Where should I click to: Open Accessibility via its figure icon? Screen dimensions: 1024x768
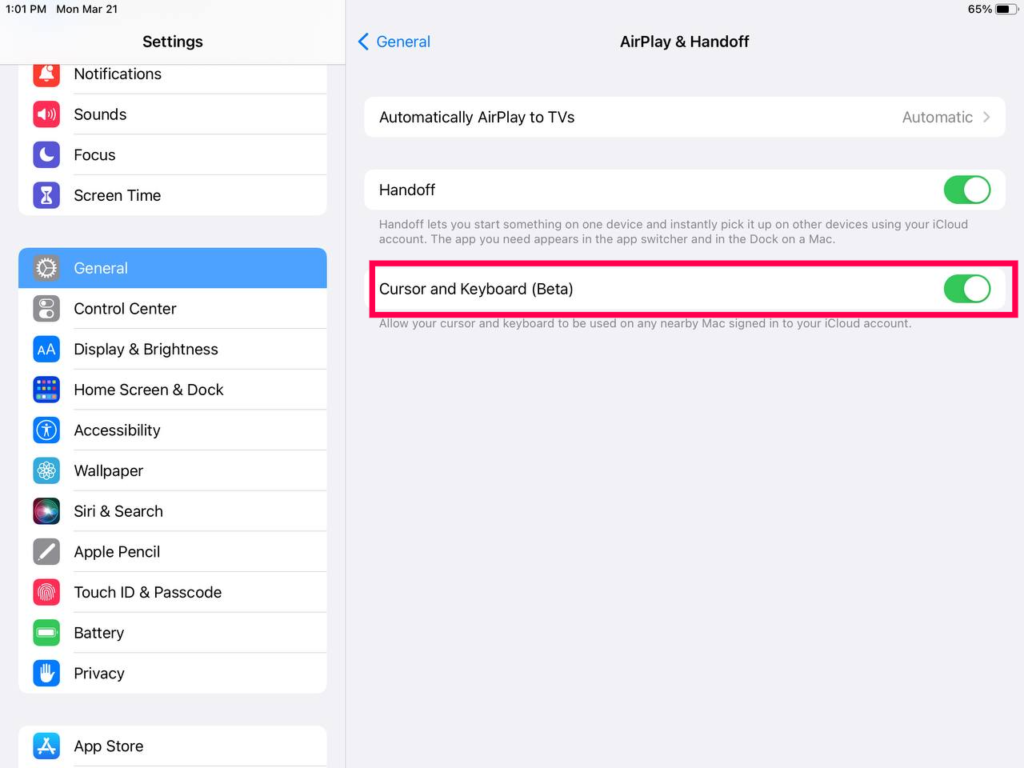point(46,430)
